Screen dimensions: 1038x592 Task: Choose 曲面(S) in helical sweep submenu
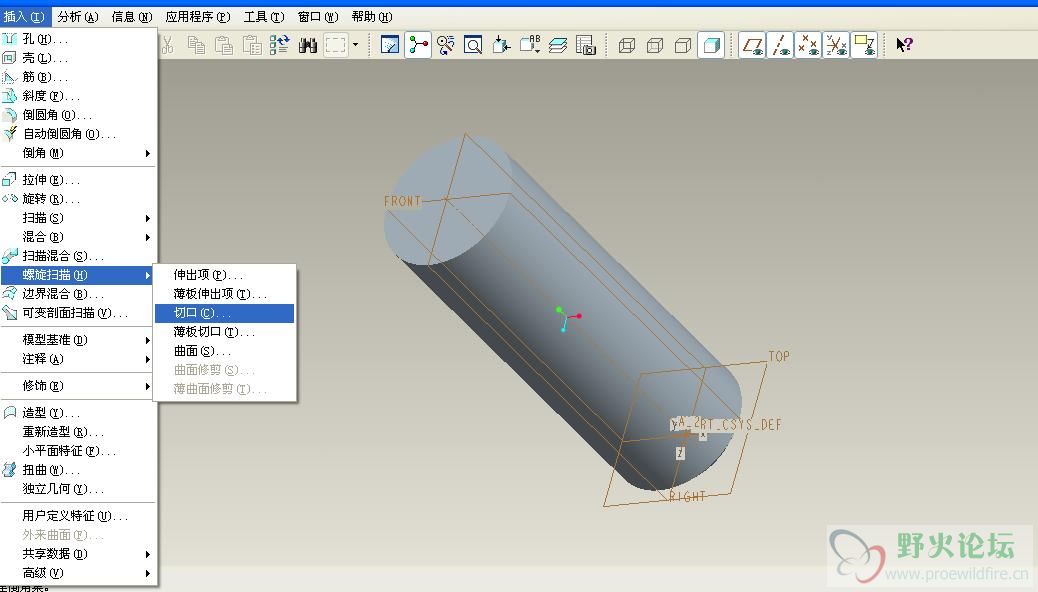tap(224, 351)
